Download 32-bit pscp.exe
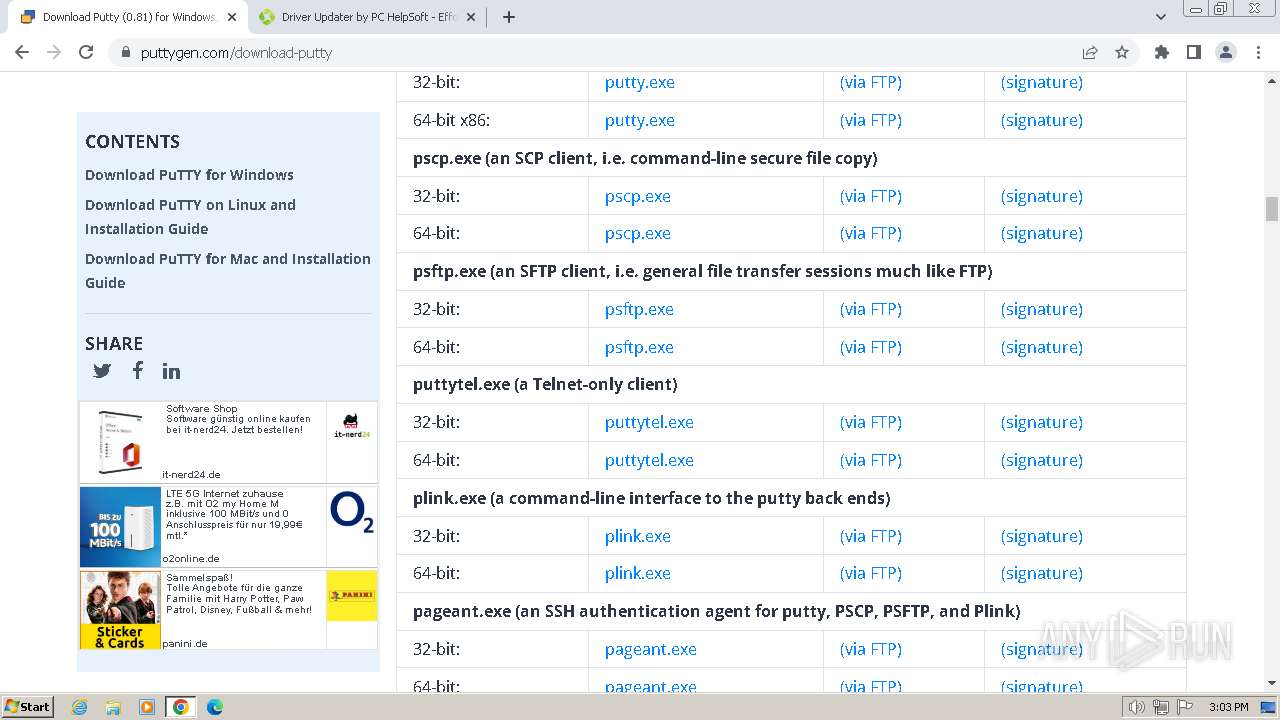 pyautogui.click(x=638, y=196)
